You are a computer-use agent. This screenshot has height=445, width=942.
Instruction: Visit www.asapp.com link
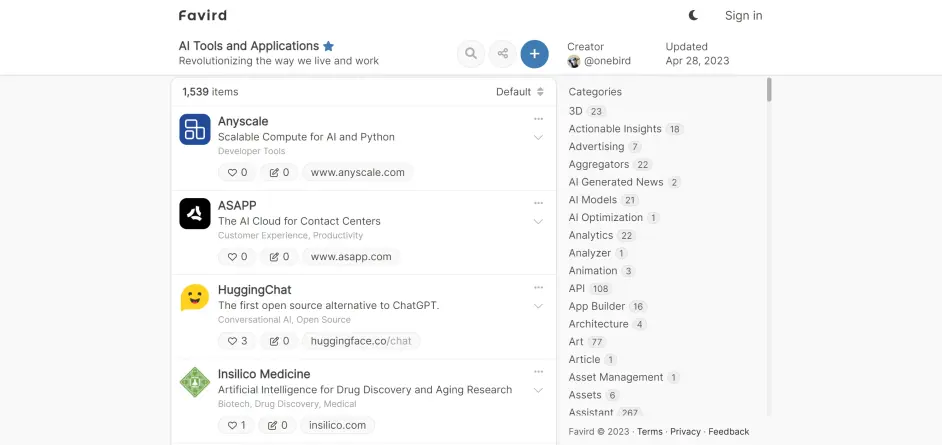[x=351, y=256]
